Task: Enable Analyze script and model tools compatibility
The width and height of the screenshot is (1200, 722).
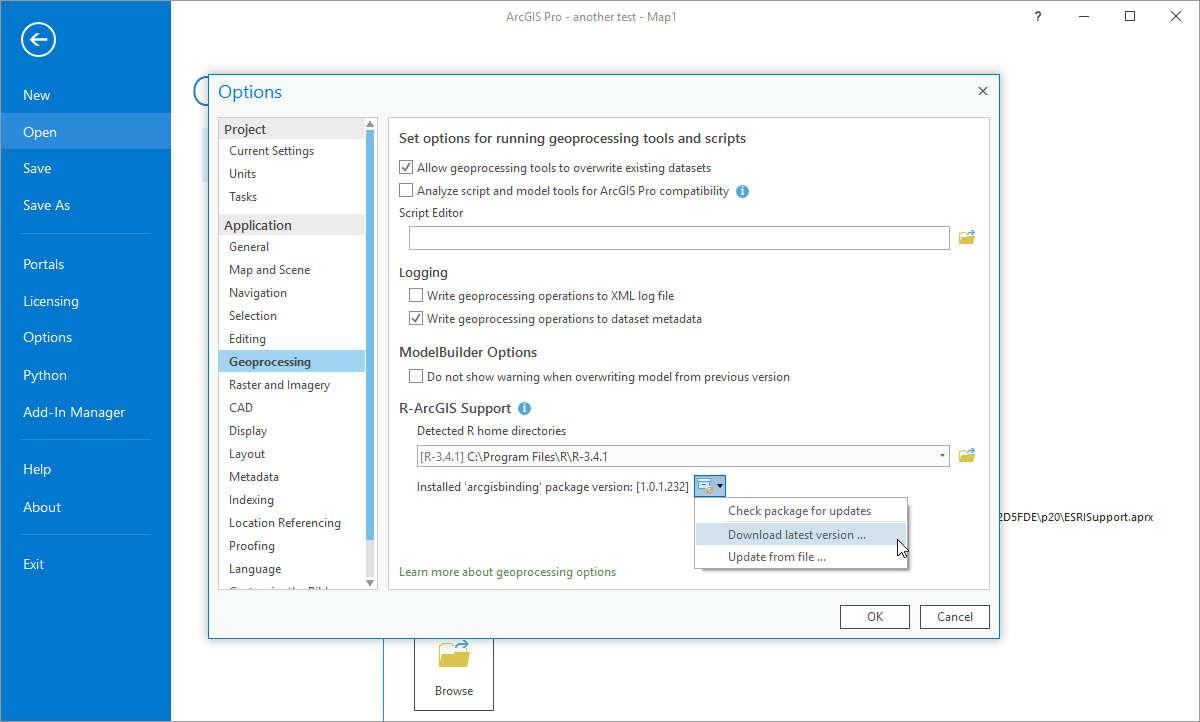Action: [x=406, y=191]
